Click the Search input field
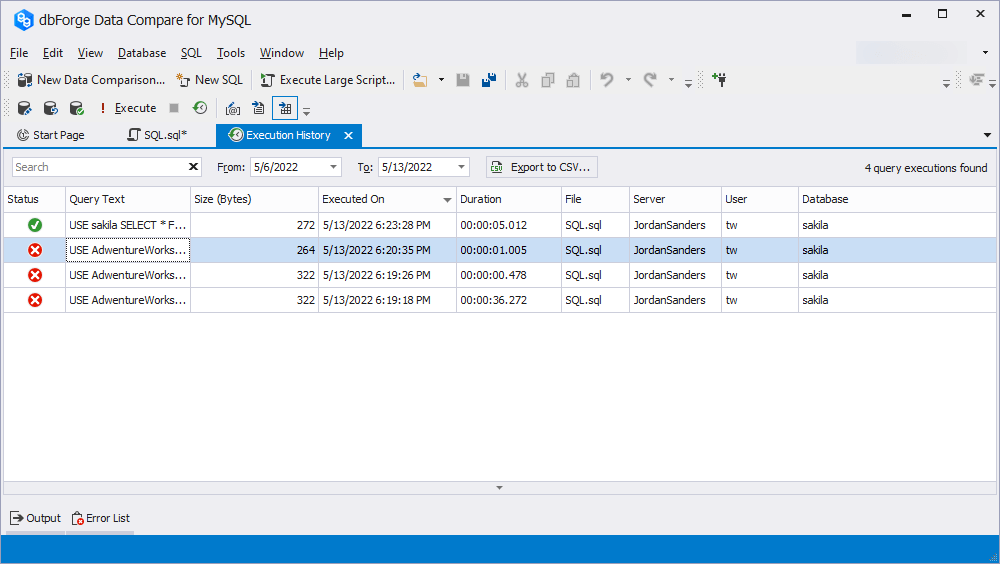The image size is (1000, 564). pyautogui.click(x=99, y=167)
